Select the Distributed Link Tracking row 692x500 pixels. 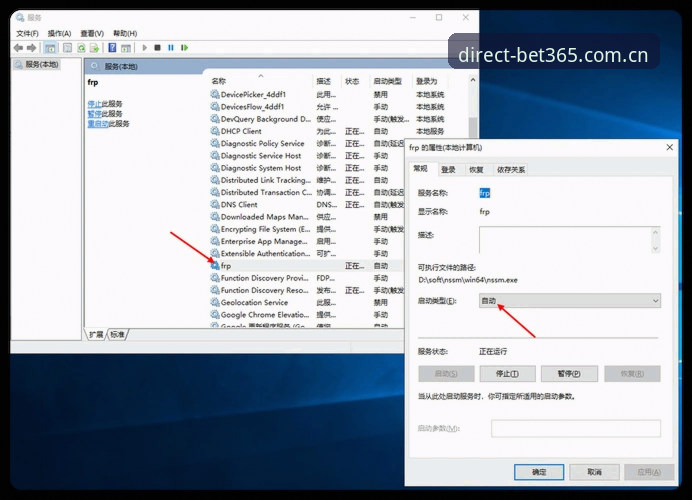coord(307,180)
